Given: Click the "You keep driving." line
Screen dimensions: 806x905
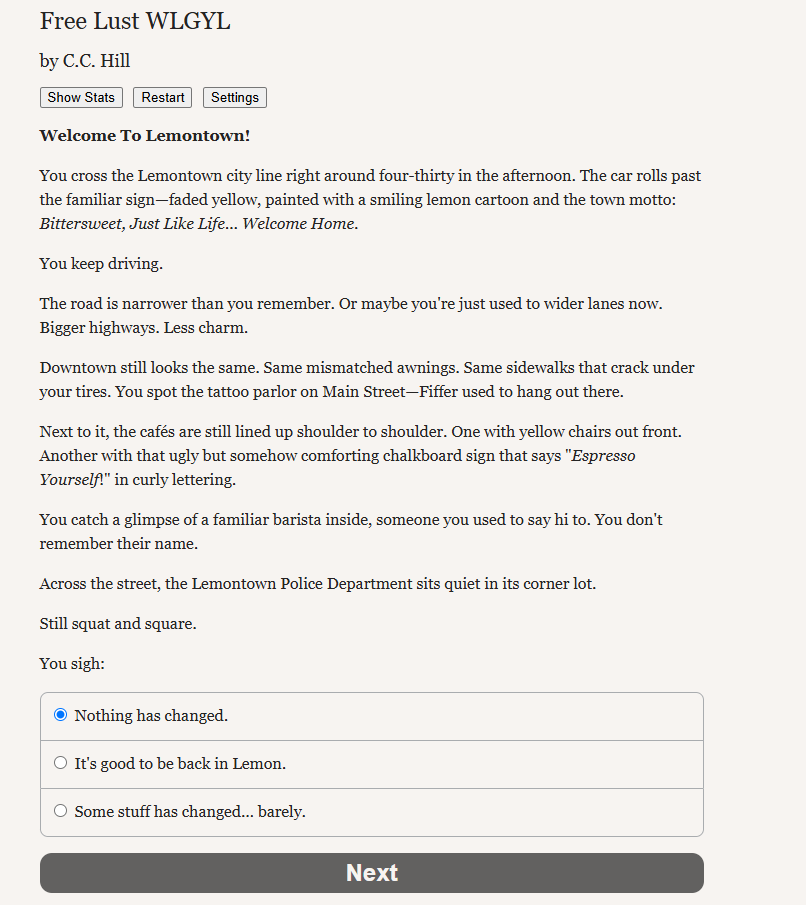Looking at the screenshot, I should [x=101, y=264].
